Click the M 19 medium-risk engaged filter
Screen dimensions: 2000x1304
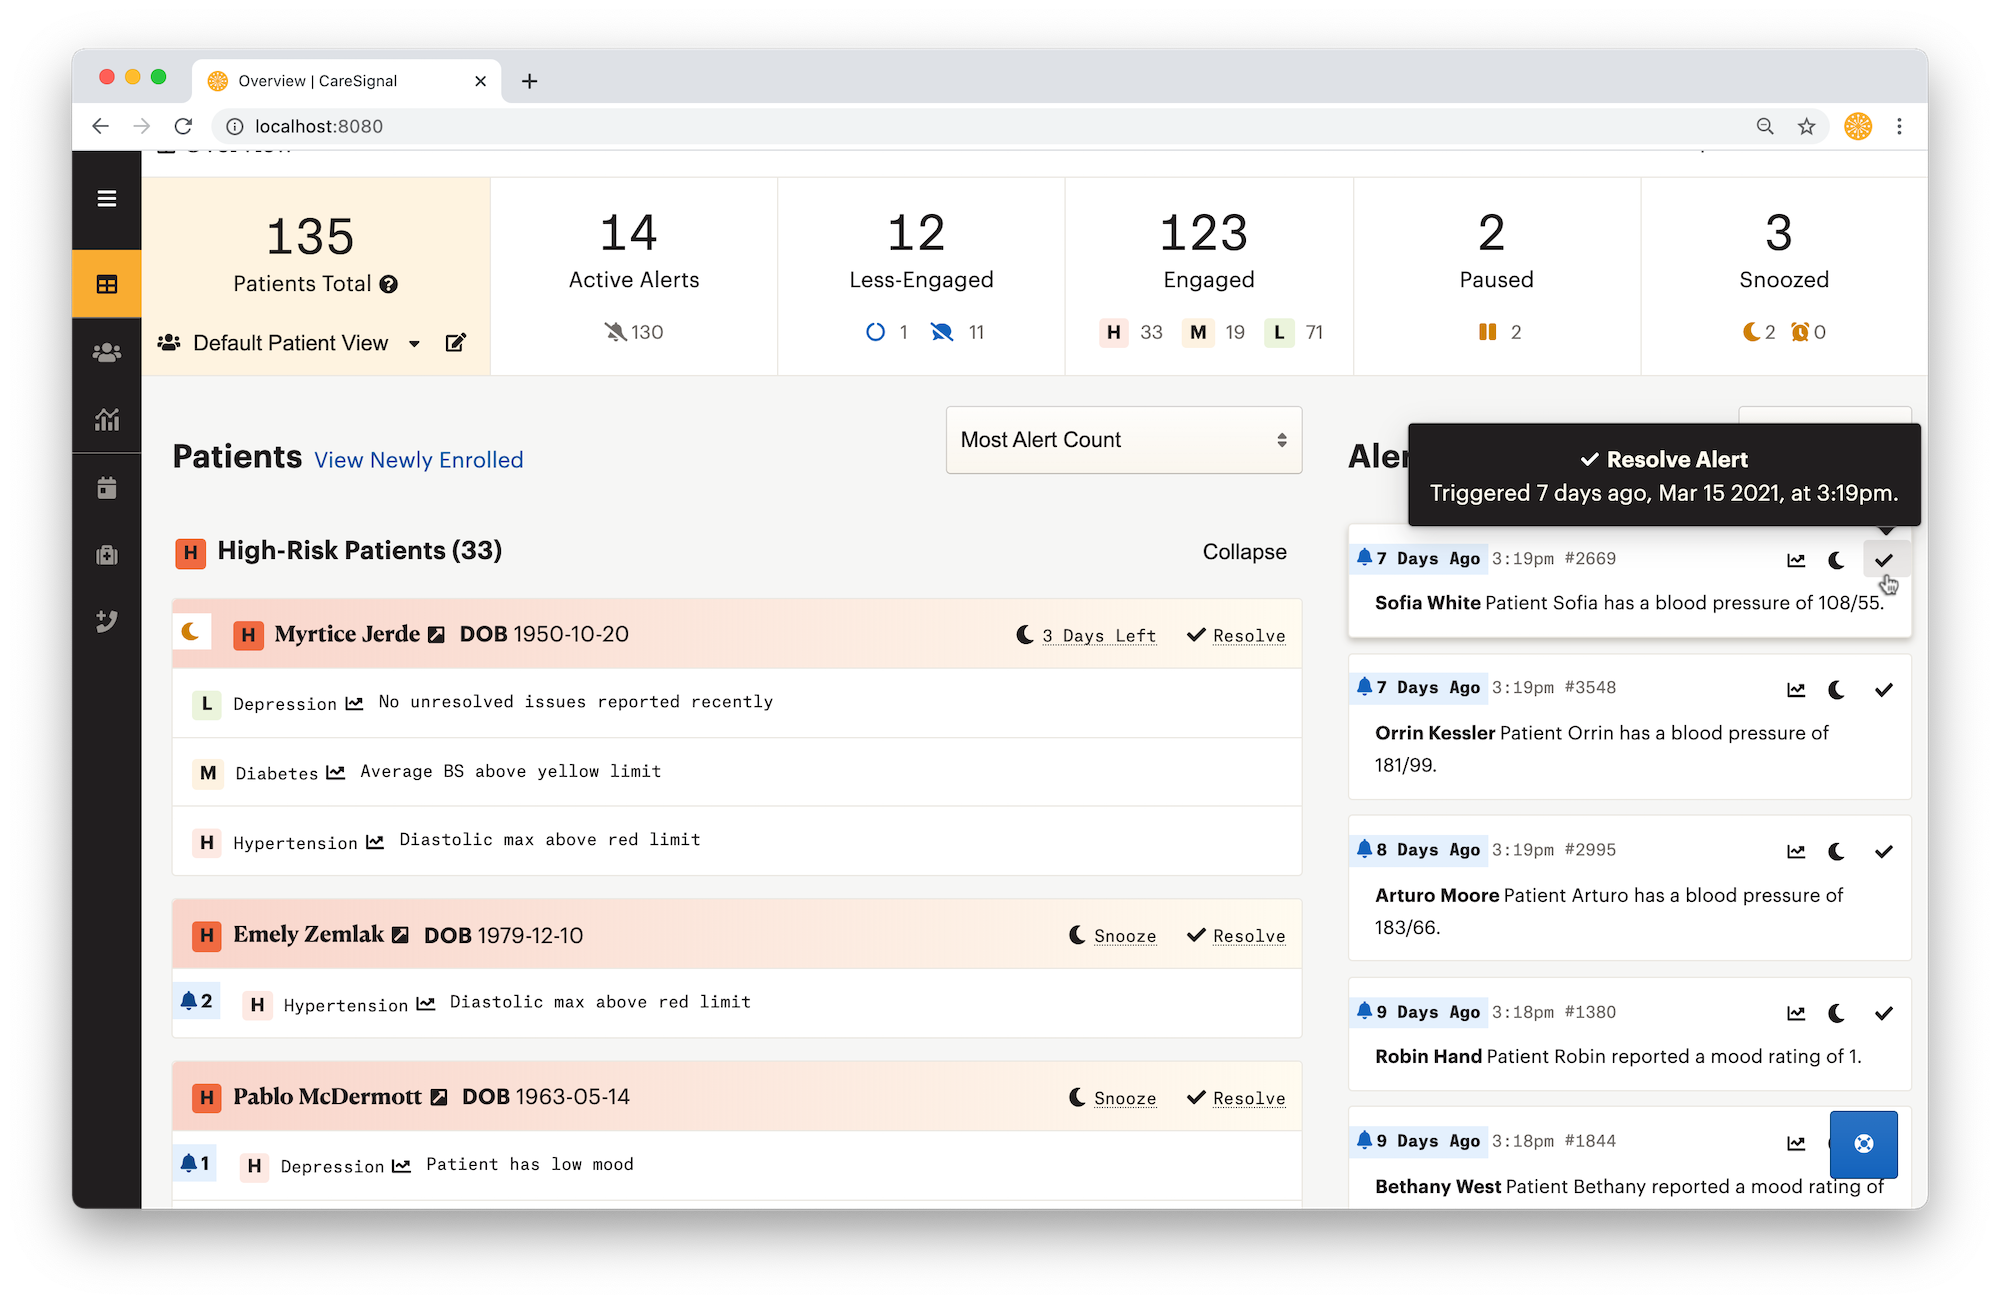pos(1215,332)
